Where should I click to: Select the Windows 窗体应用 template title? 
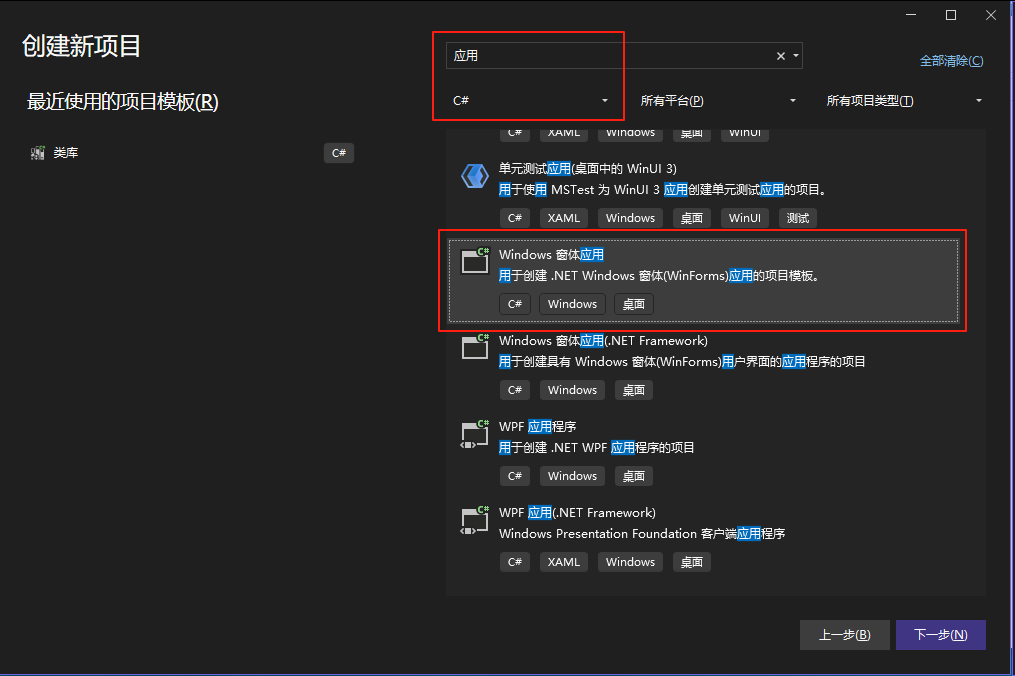[x=551, y=254]
